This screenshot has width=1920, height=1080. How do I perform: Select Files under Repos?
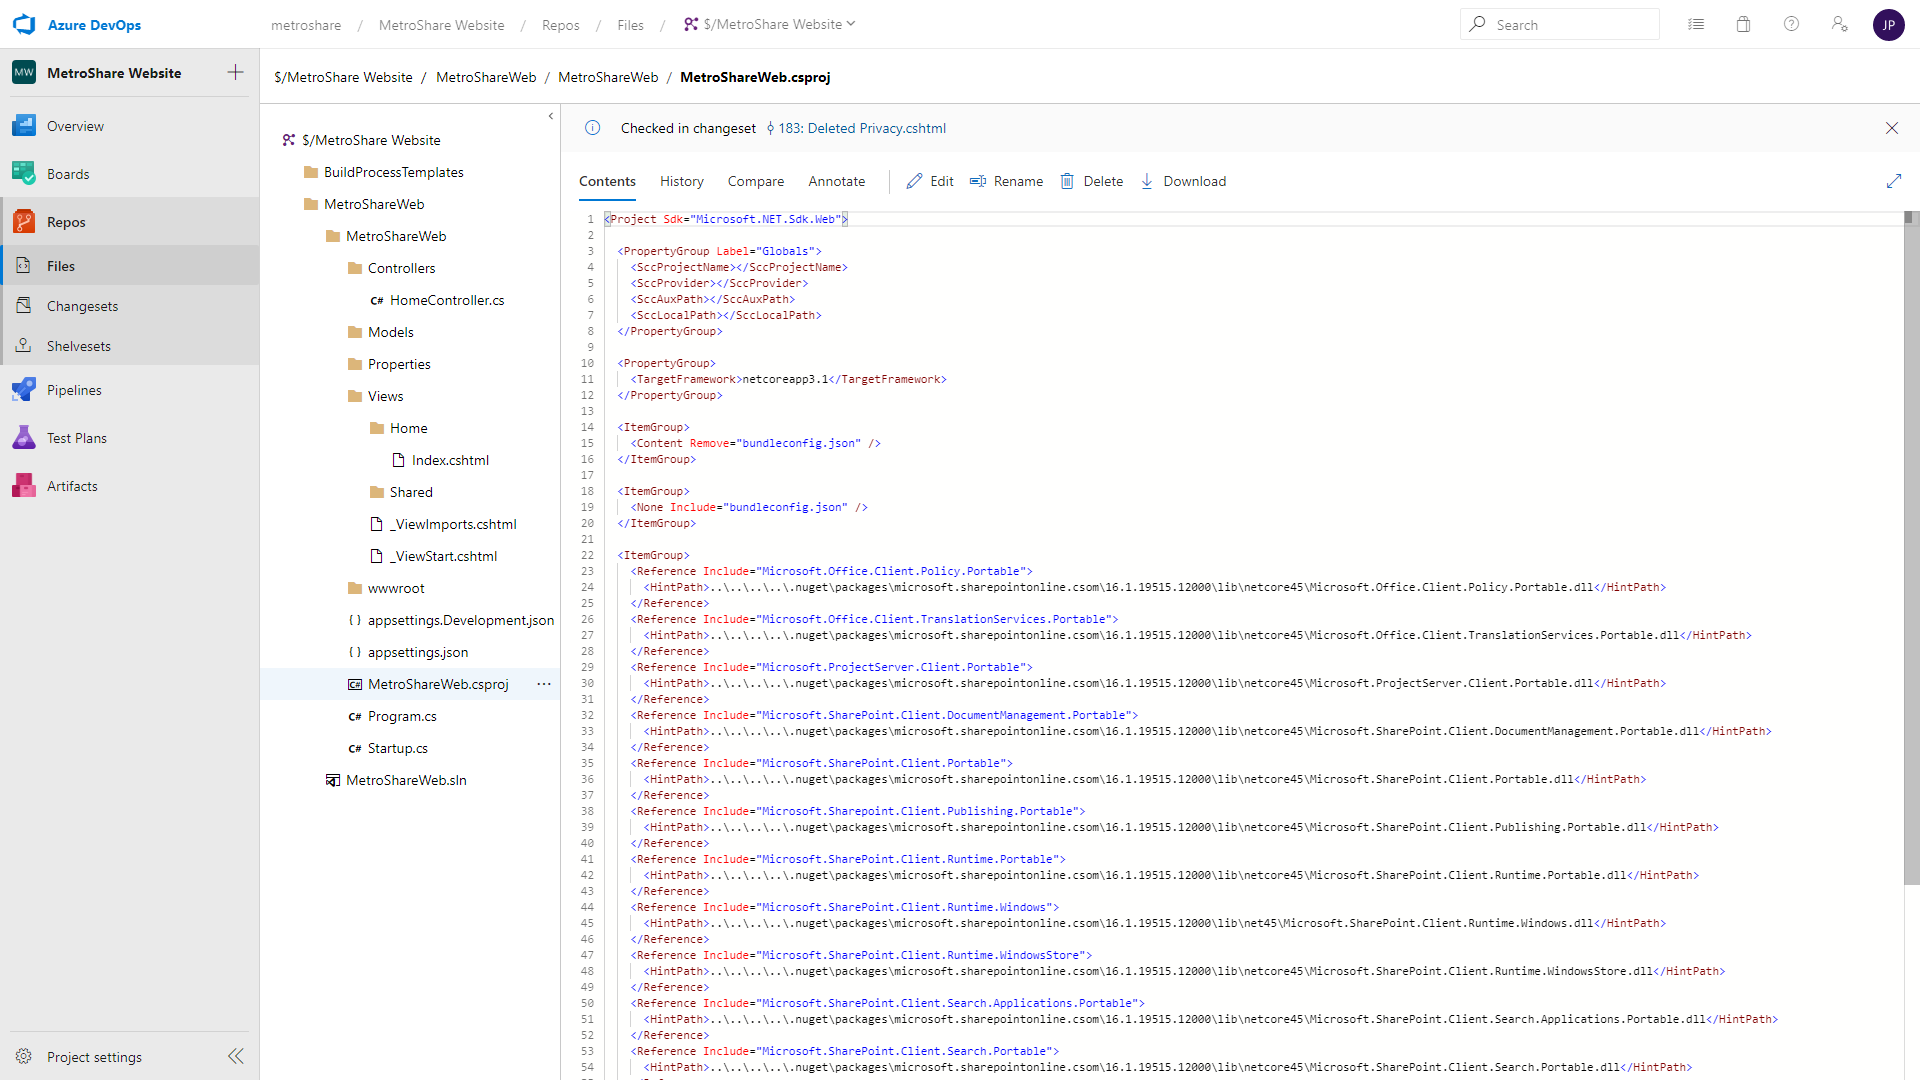pyautogui.click(x=130, y=266)
